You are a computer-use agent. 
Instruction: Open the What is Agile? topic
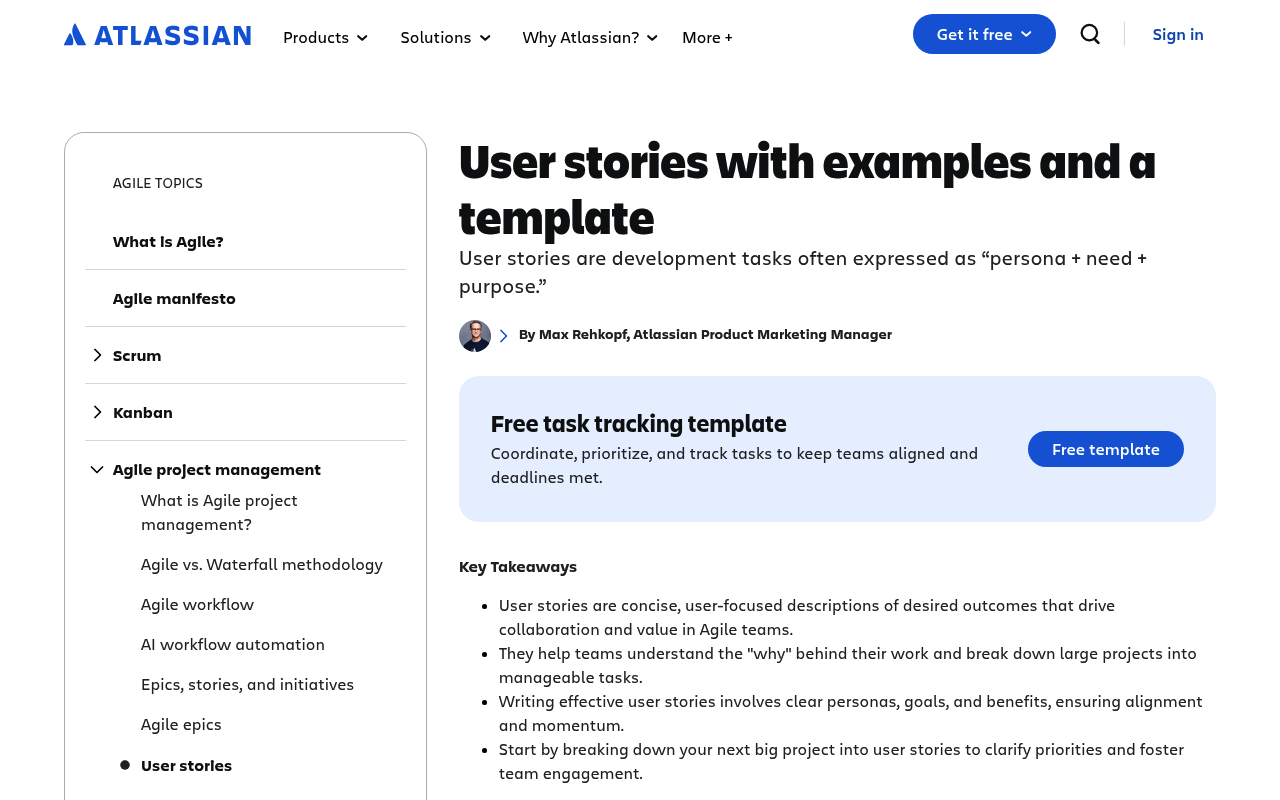click(x=168, y=241)
